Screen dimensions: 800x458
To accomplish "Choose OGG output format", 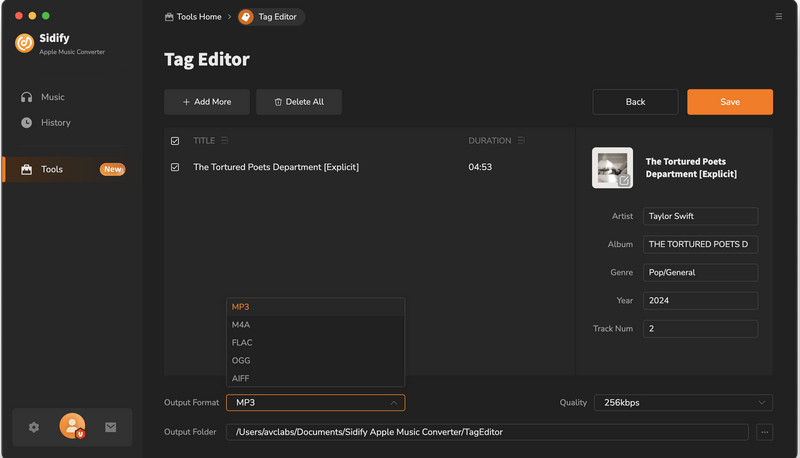I will pos(315,360).
